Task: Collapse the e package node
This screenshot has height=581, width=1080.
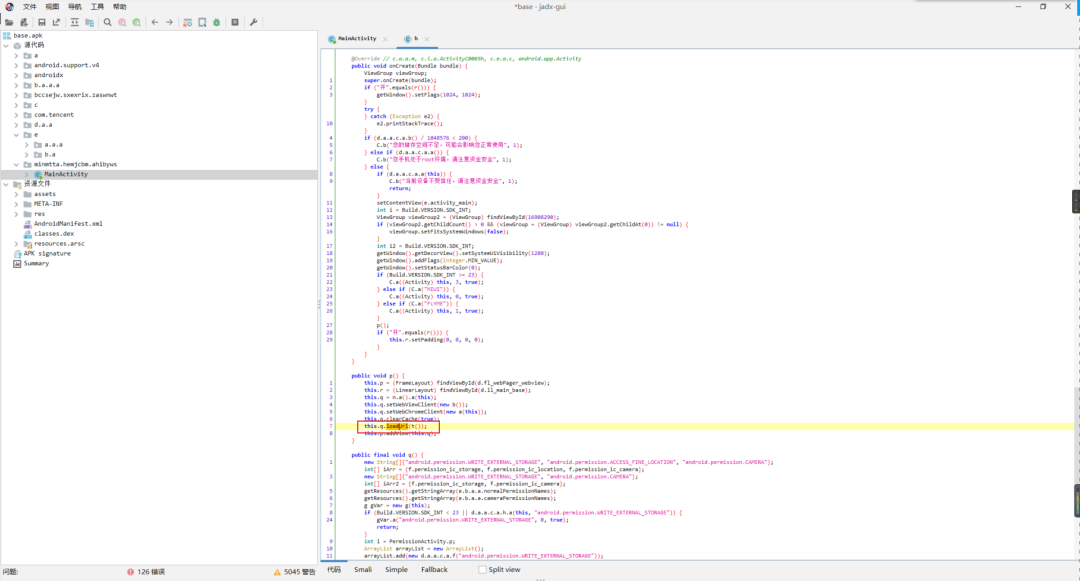Action: tap(17, 135)
